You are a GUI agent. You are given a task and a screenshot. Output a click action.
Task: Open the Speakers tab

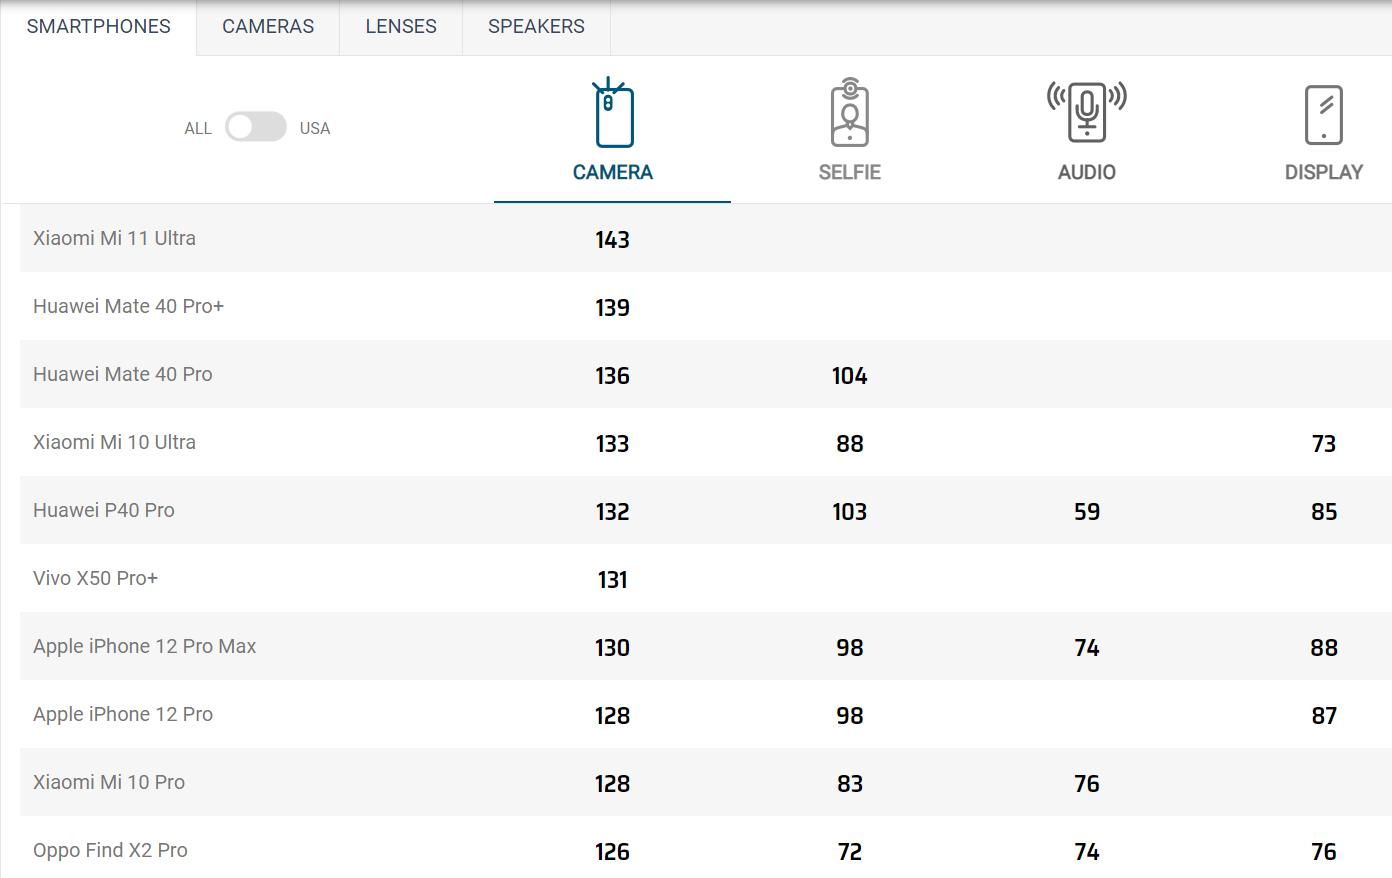click(536, 27)
